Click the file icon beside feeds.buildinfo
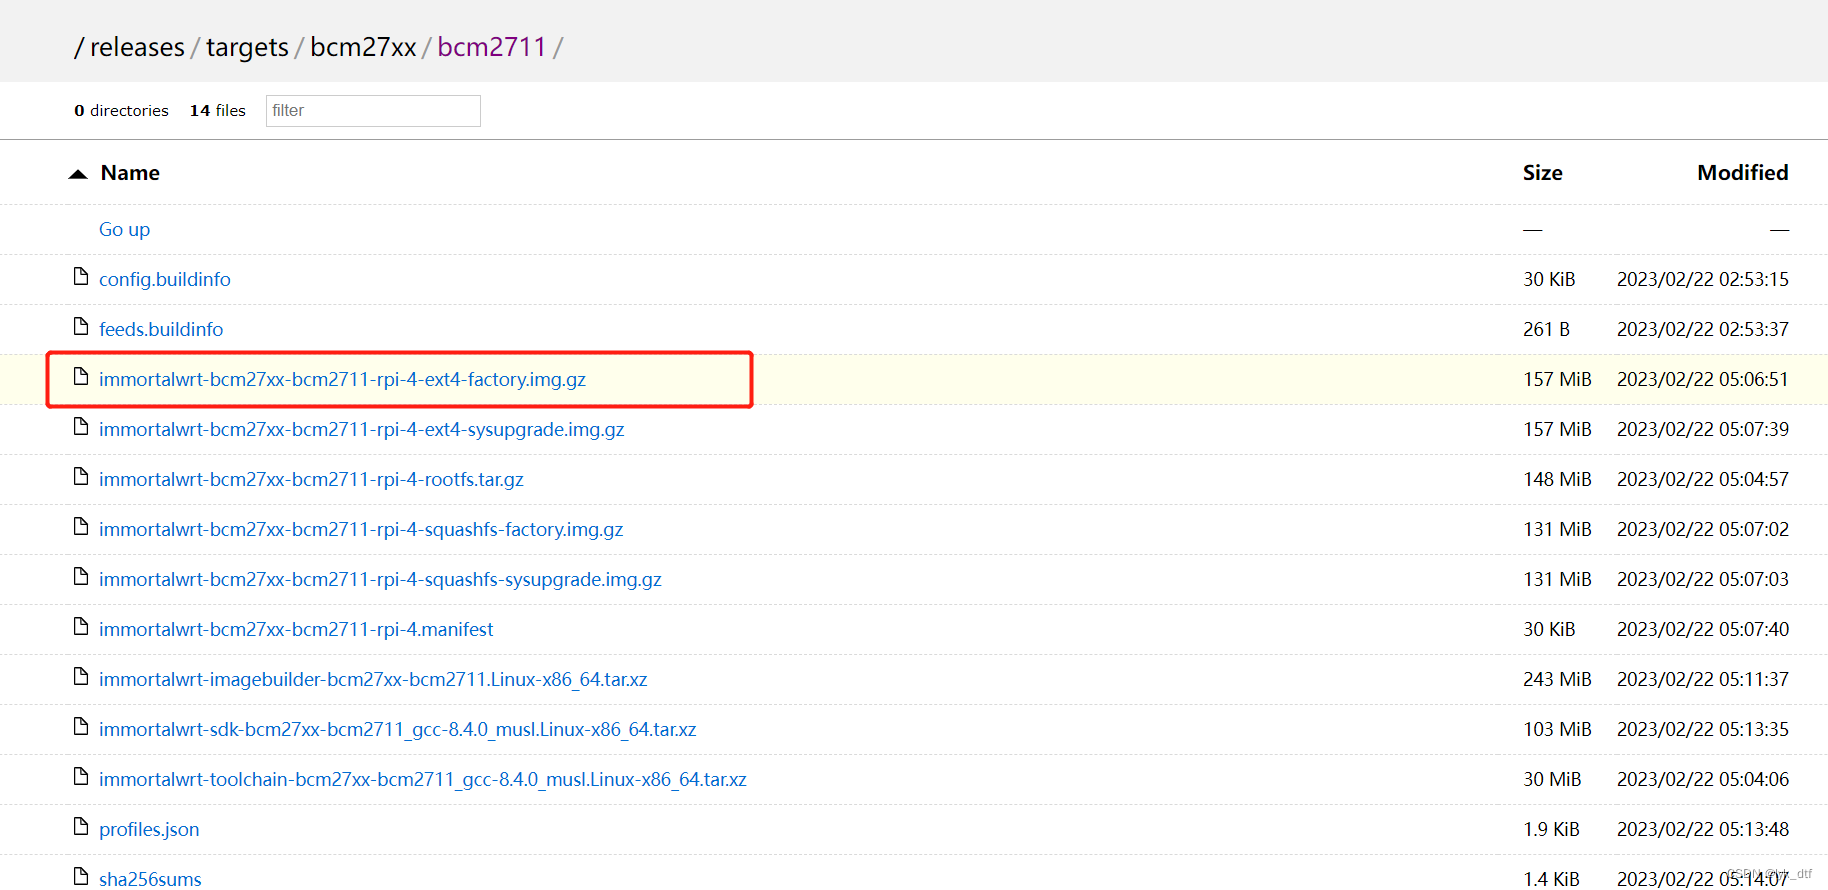Viewport: 1828px width, 890px height. [x=81, y=326]
